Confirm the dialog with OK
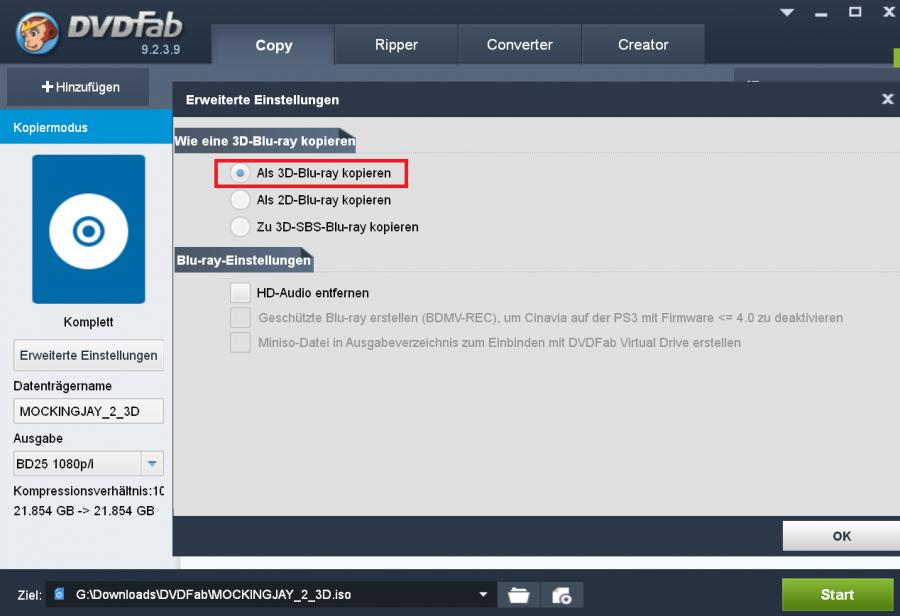 (x=841, y=536)
